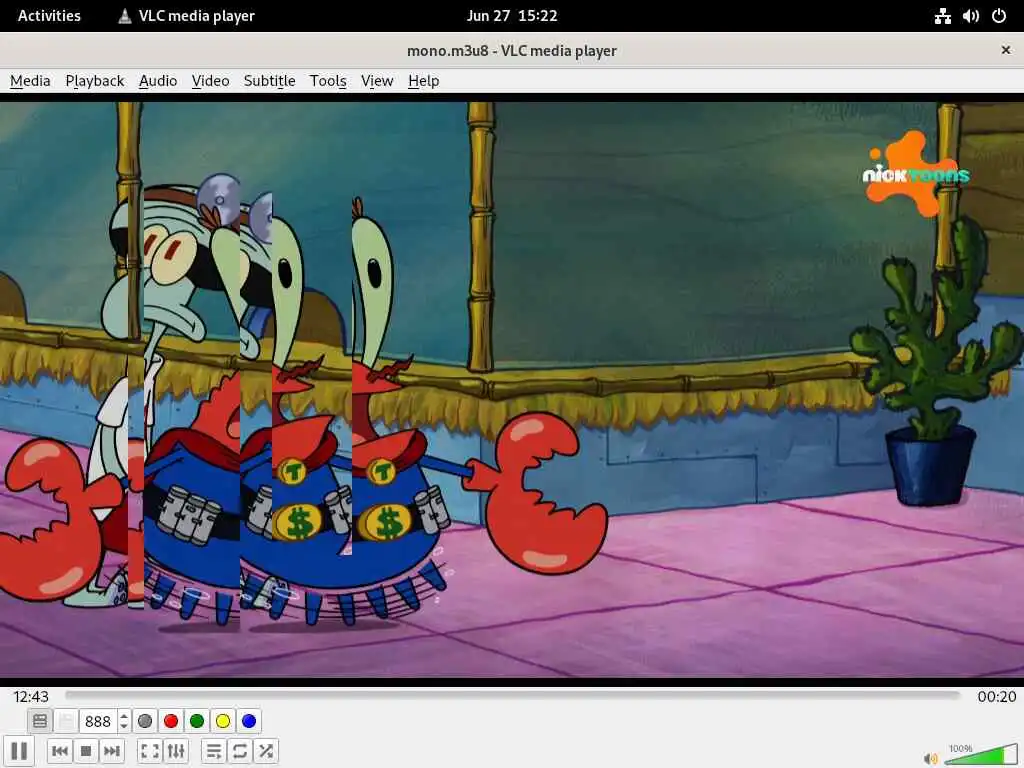Screen dimensions: 1024x768
Task: Click the green teletext button
Action: click(x=197, y=721)
